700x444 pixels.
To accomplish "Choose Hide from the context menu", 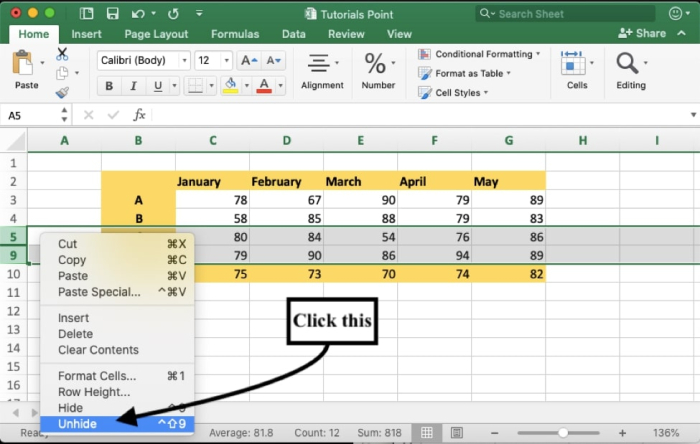I will tap(117, 408).
